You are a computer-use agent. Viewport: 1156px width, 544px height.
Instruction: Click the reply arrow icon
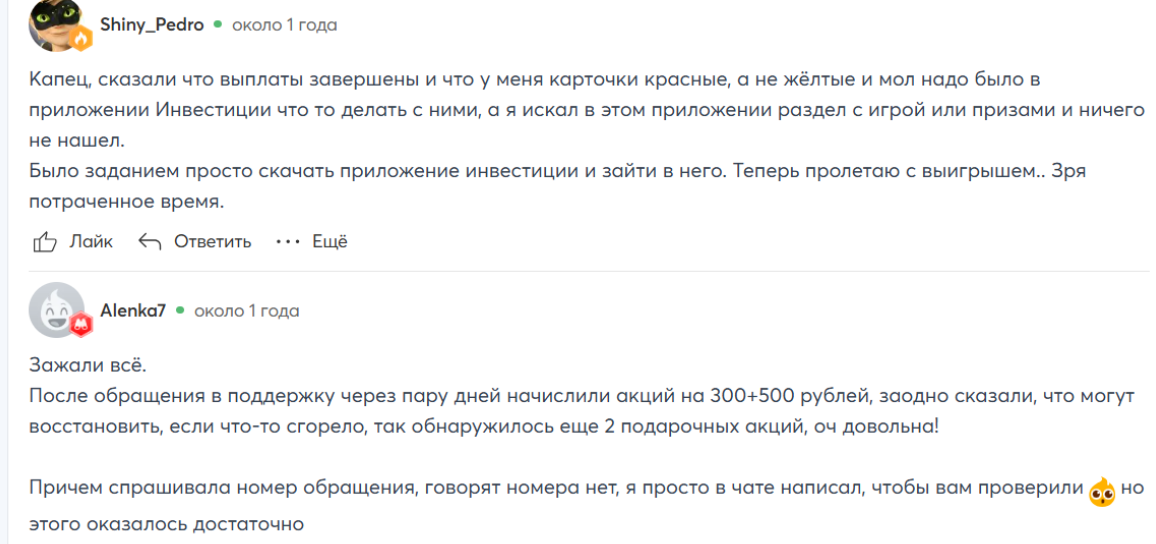pos(150,242)
